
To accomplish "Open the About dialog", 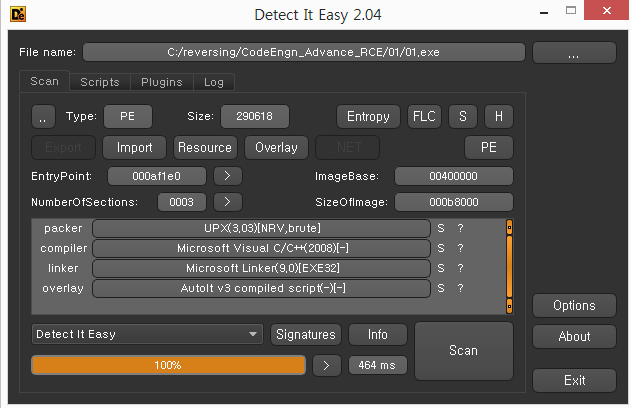I will point(574,337).
